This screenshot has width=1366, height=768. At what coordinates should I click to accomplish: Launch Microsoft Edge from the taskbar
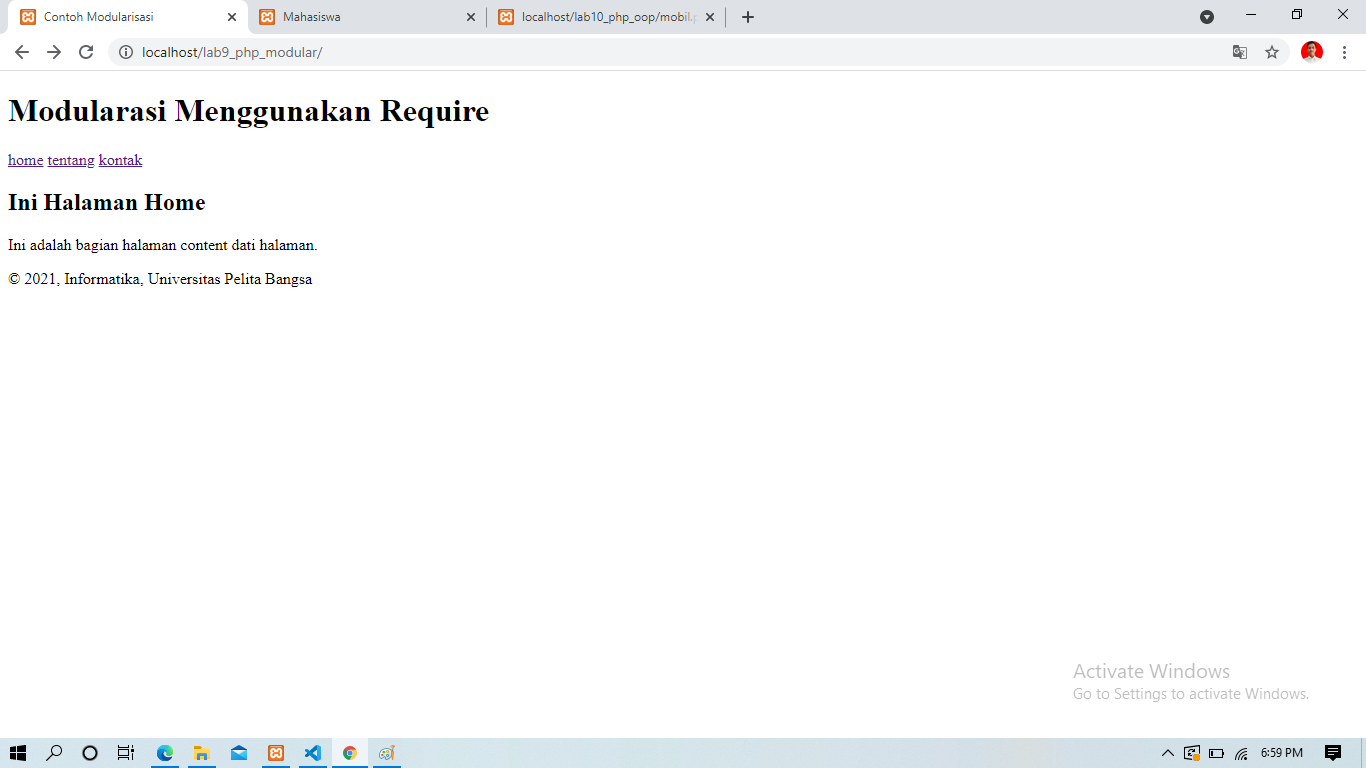[165, 753]
